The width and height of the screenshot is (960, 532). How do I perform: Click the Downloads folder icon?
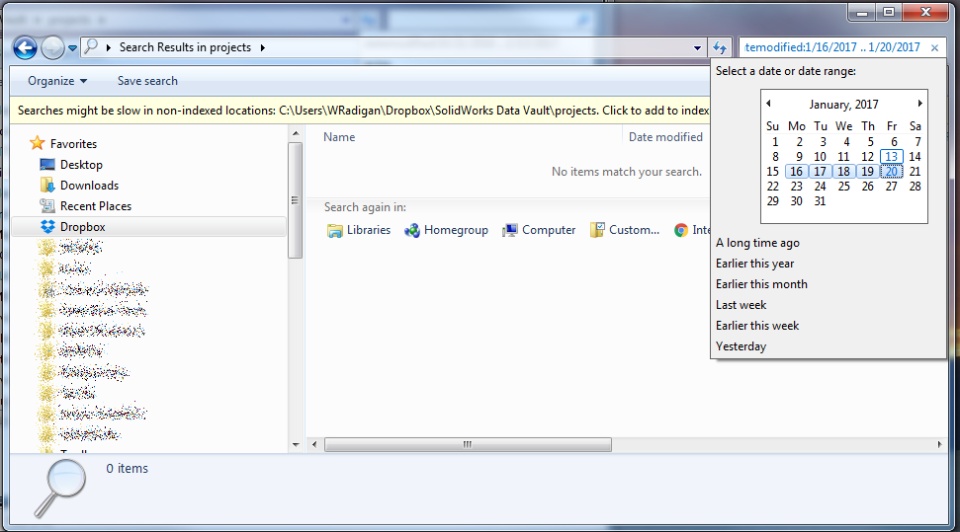tap(47, 185)
